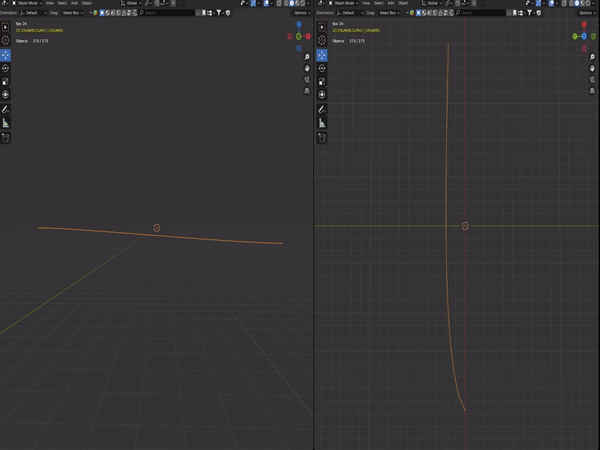Select the Measure tool in right viewport
The height and width of the screenshot is (450, 600).
coord(322,123)
